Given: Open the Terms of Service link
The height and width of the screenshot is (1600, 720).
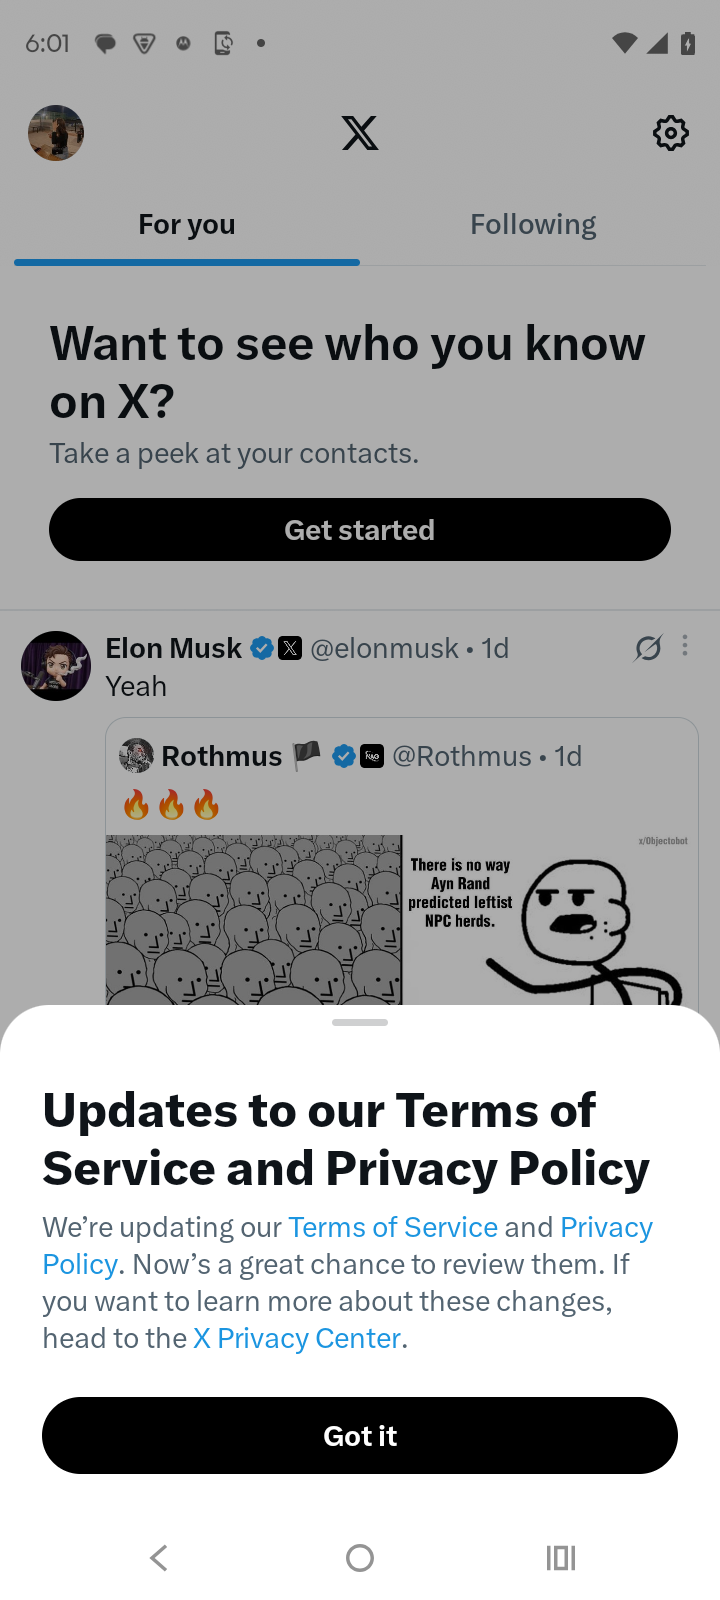Looking at the screenshot, I should pos(393,1227).
